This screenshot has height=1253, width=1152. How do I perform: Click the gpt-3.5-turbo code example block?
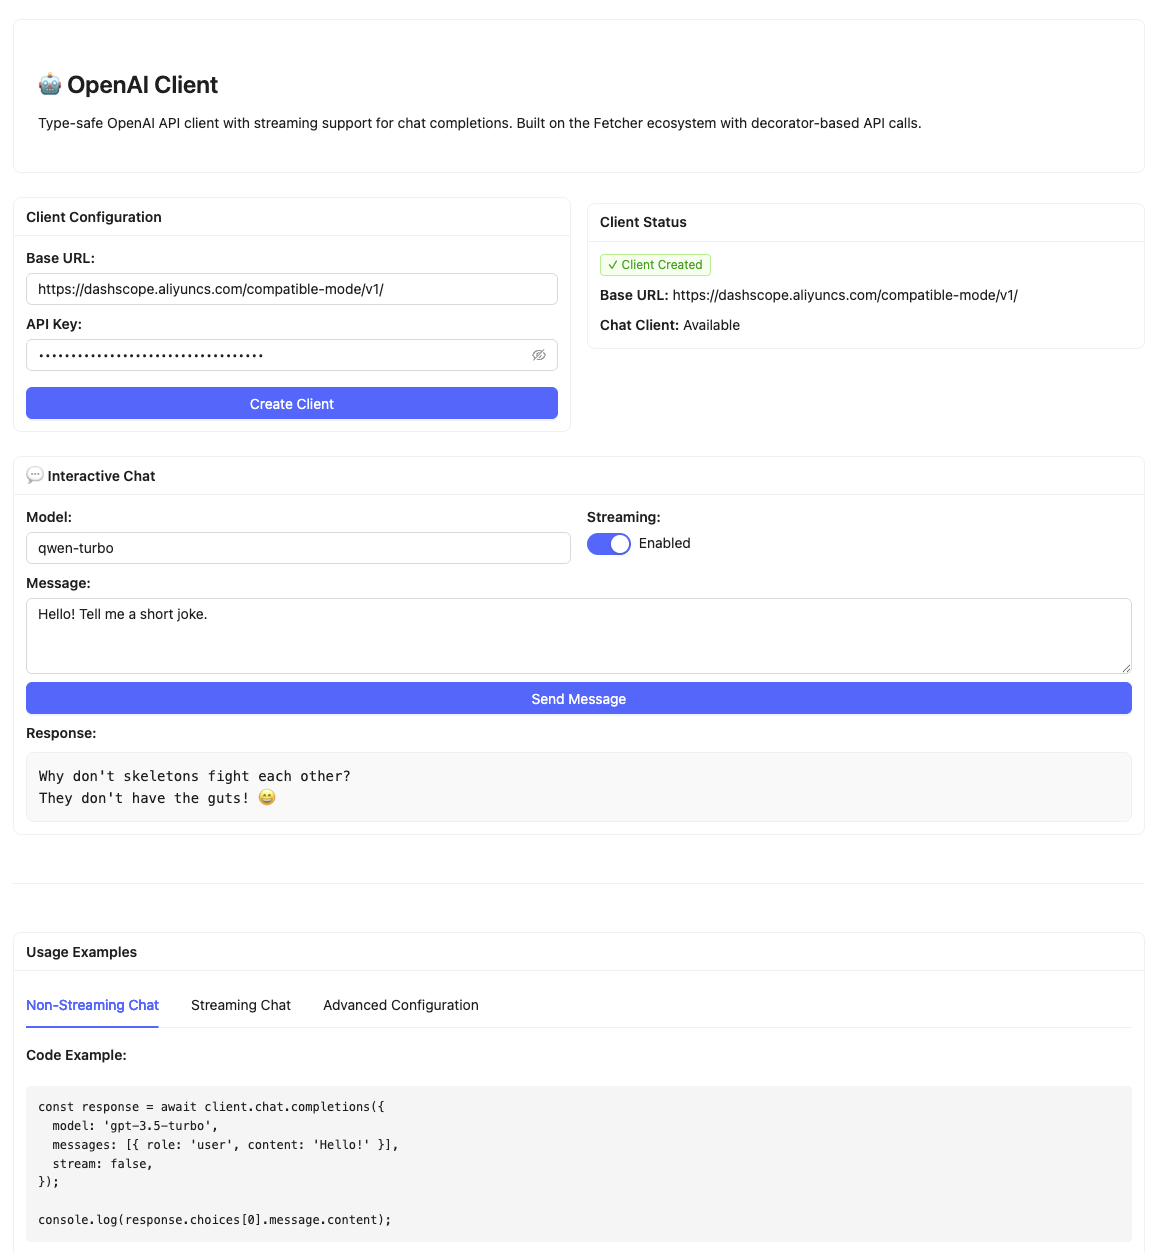(x=578, y=1163)
